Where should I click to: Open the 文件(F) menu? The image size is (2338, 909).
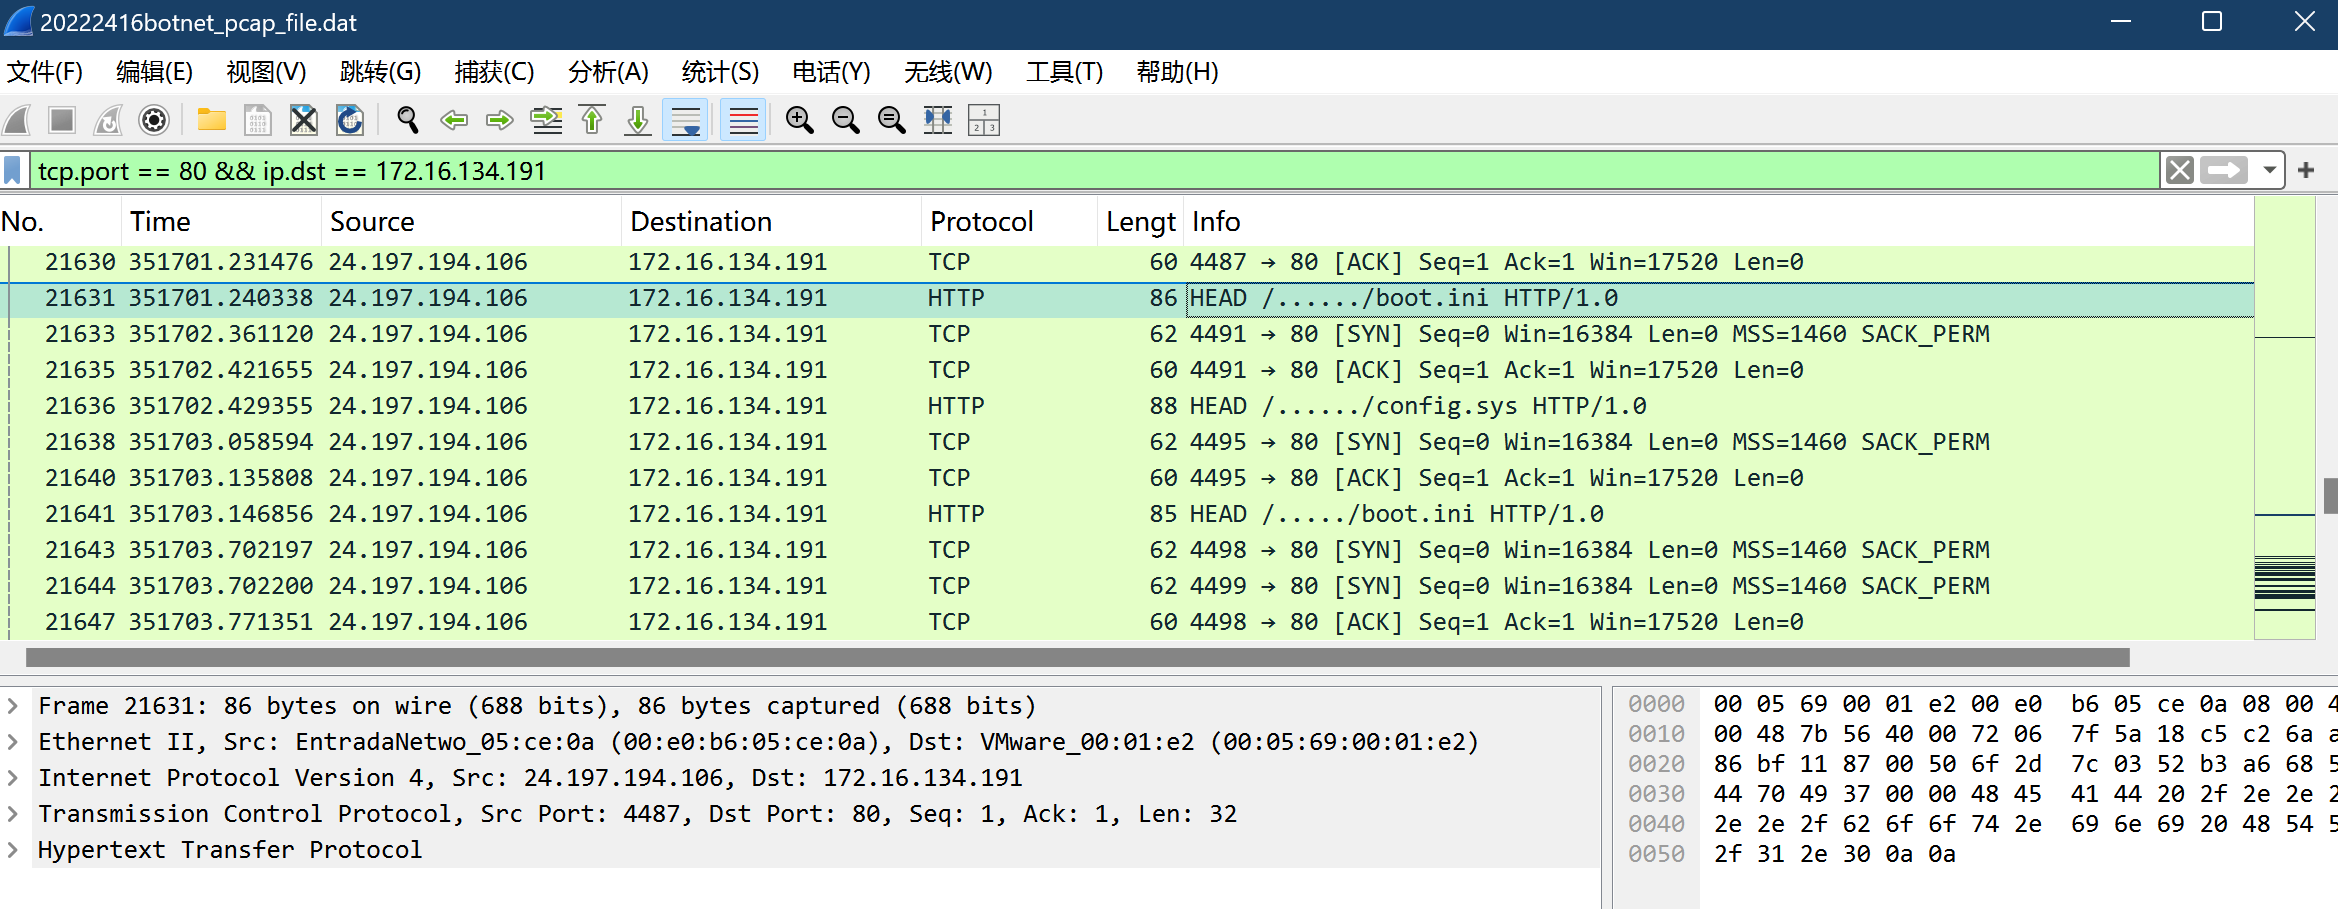coord(45,72)
